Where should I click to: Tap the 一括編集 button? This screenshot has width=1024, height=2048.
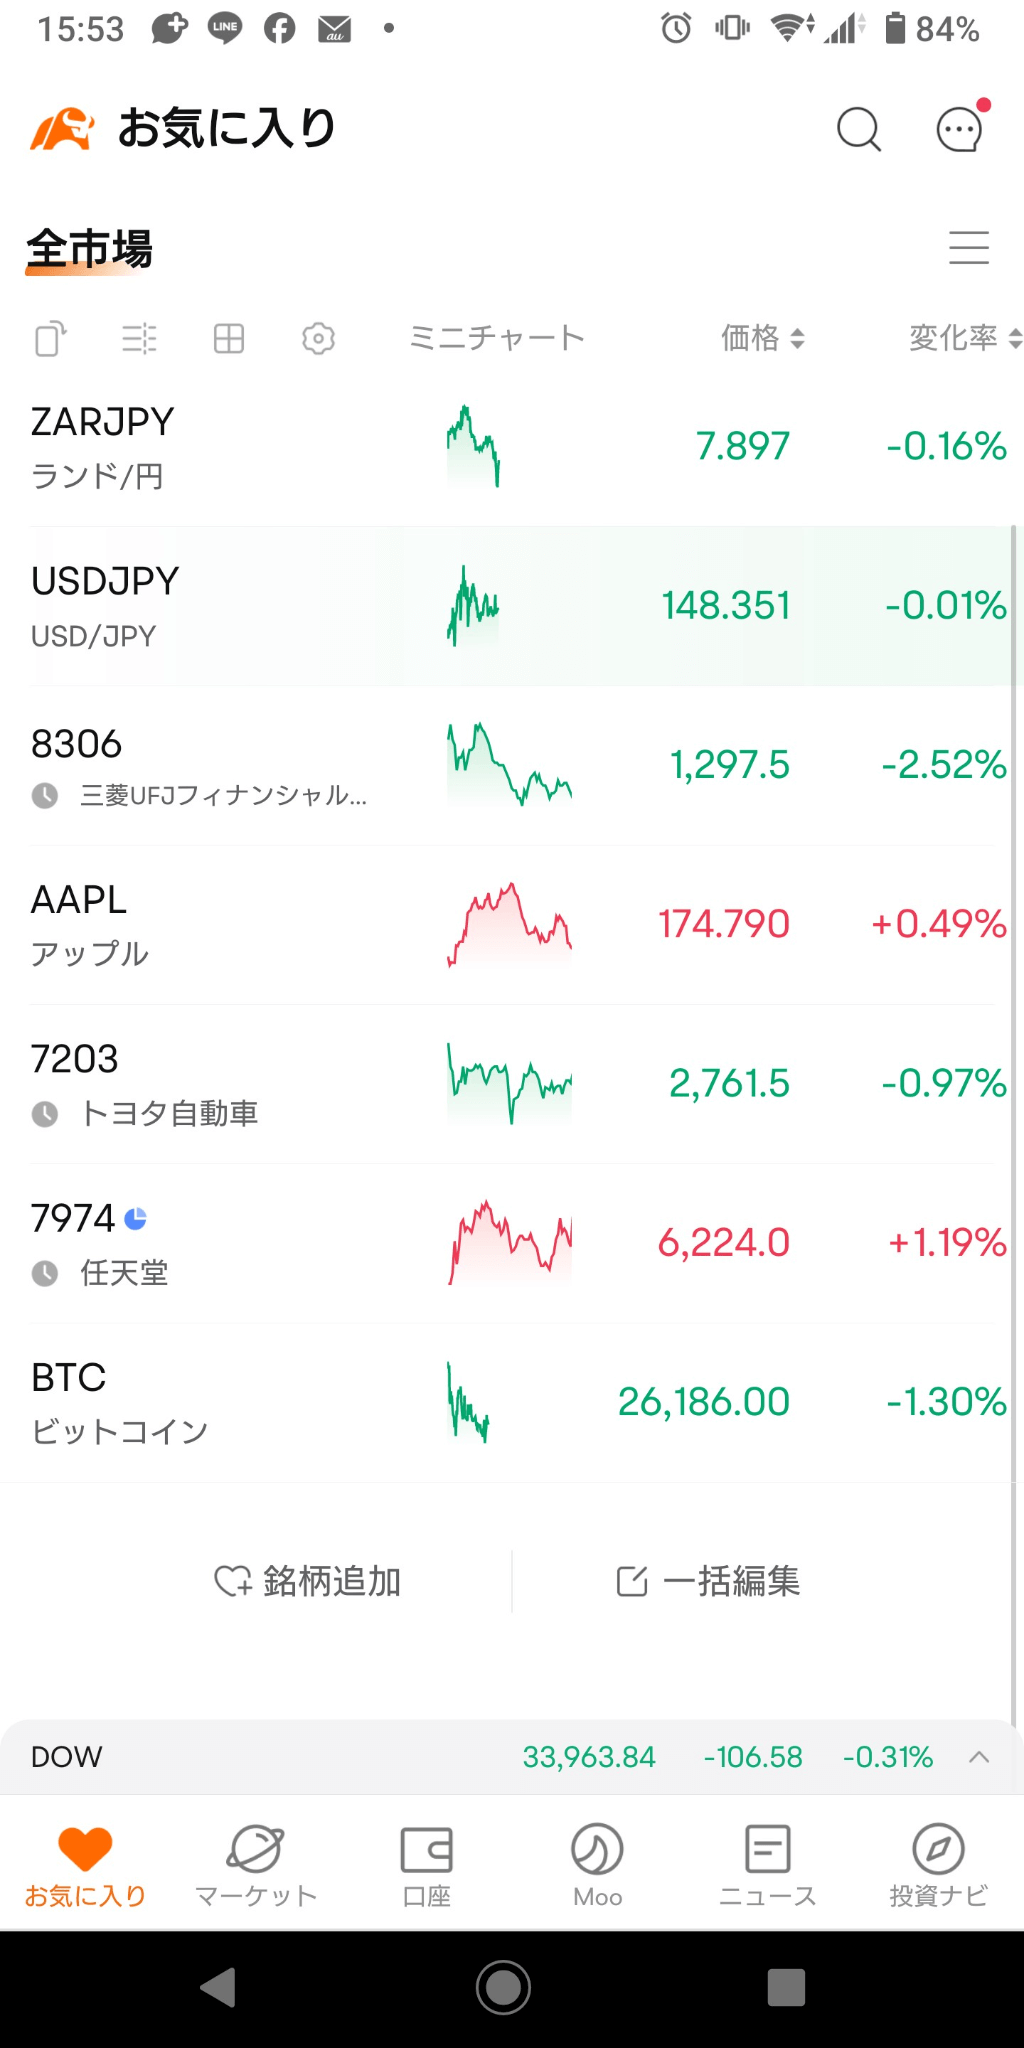pos(708,1581)
